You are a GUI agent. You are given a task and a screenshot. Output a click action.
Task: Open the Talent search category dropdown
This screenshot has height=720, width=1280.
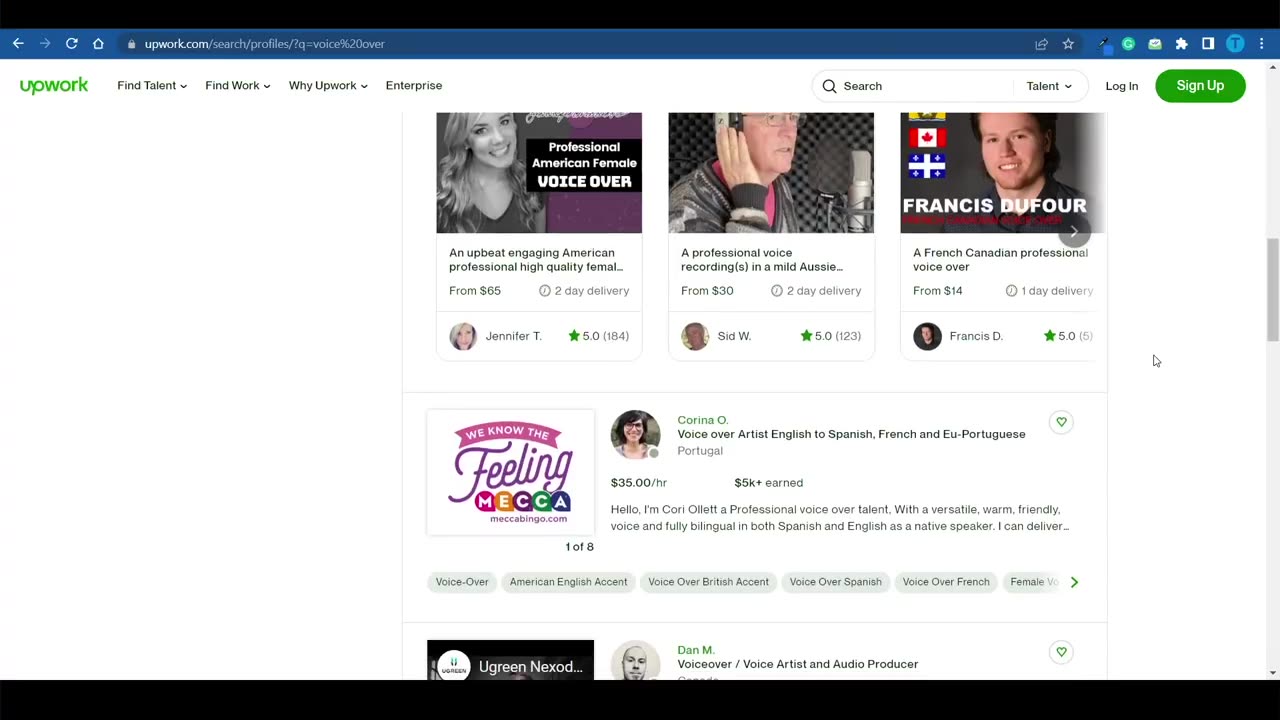coord(1049,86)
